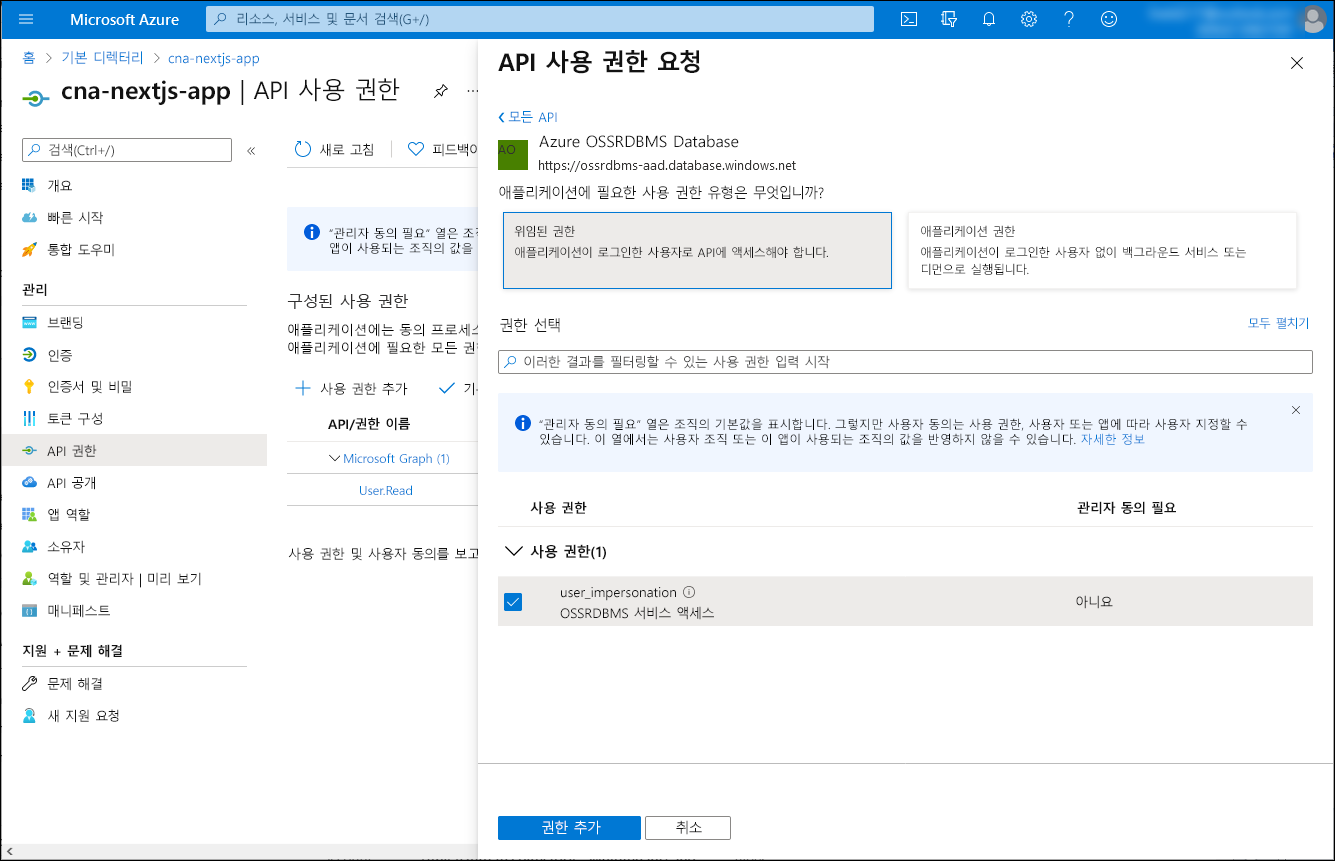1335x861 pixels.
Task: Click the plus icon for 사용 권한 추가
Action: point(302,388)
